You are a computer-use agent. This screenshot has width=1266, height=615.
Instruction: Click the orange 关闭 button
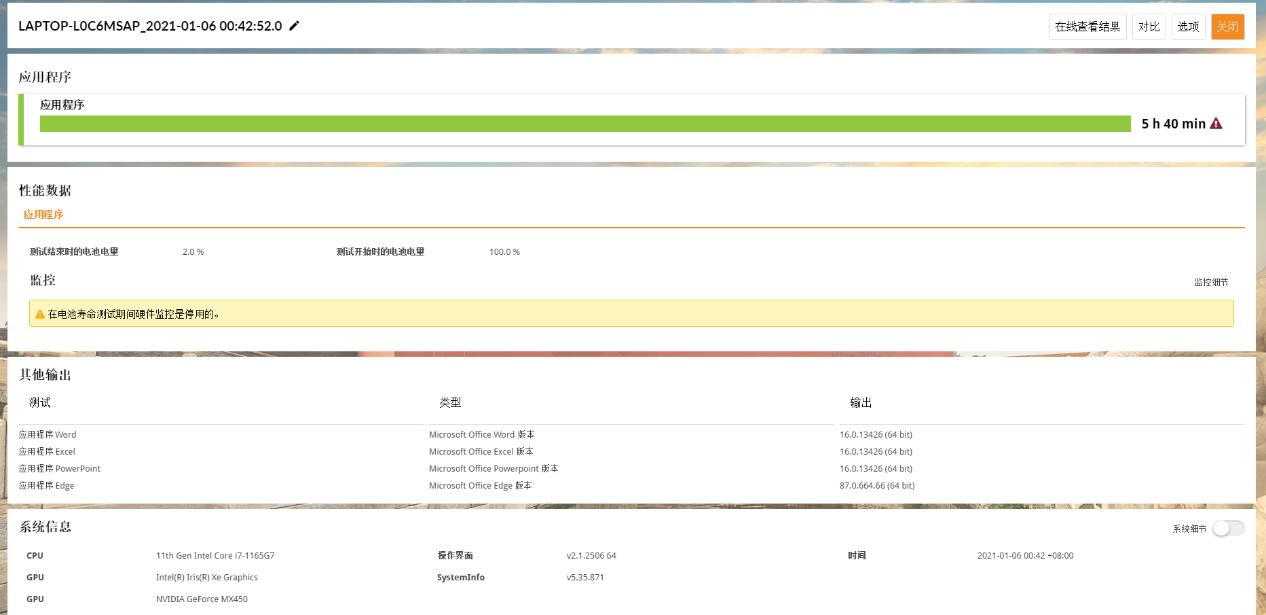click(x=1228, y=27)
